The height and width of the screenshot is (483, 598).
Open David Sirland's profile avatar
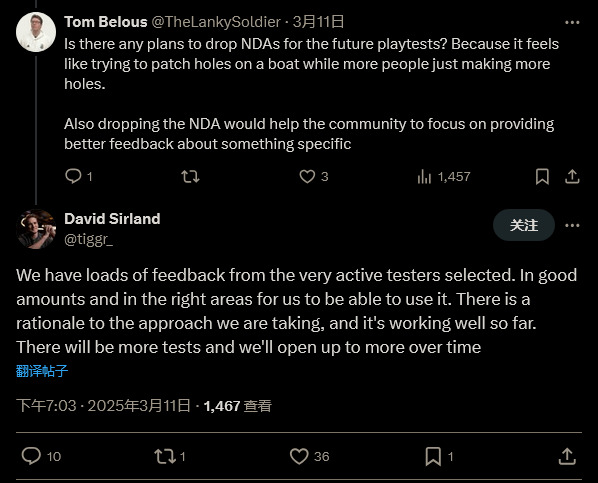point(36,229)
